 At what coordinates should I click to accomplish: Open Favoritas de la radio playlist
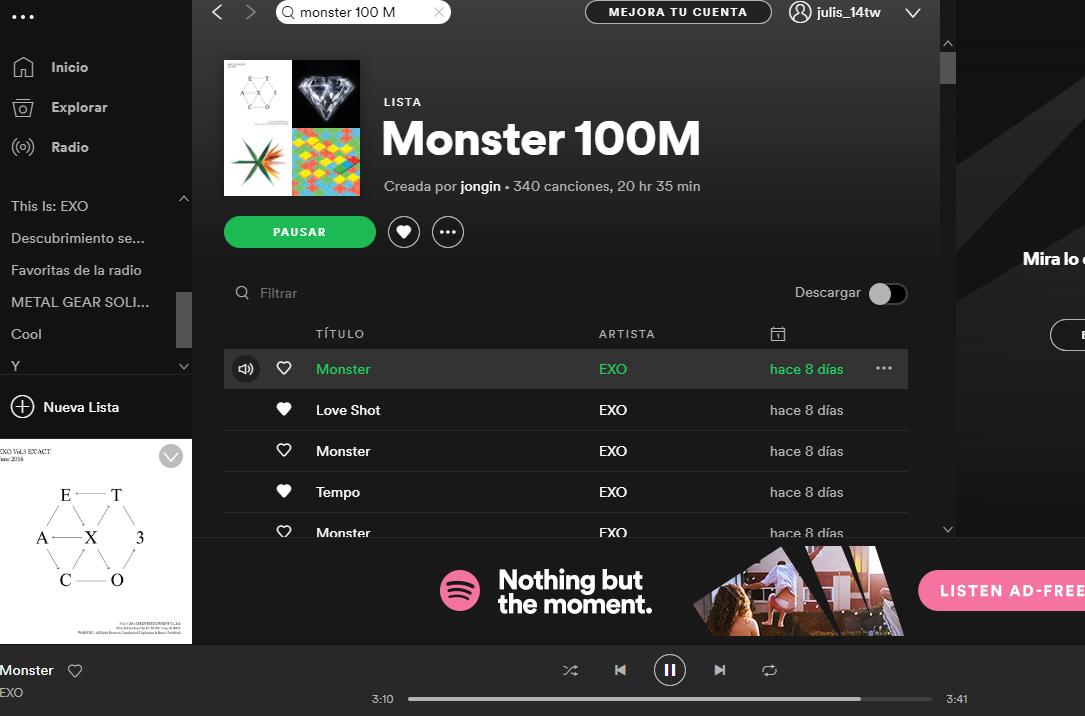point(76,270)
